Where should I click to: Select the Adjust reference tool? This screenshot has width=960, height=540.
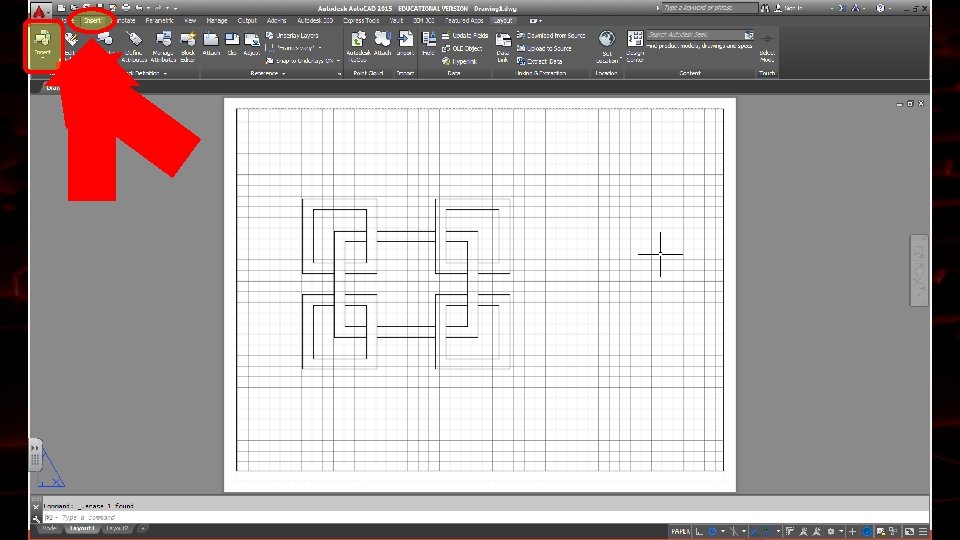point(252,44)
